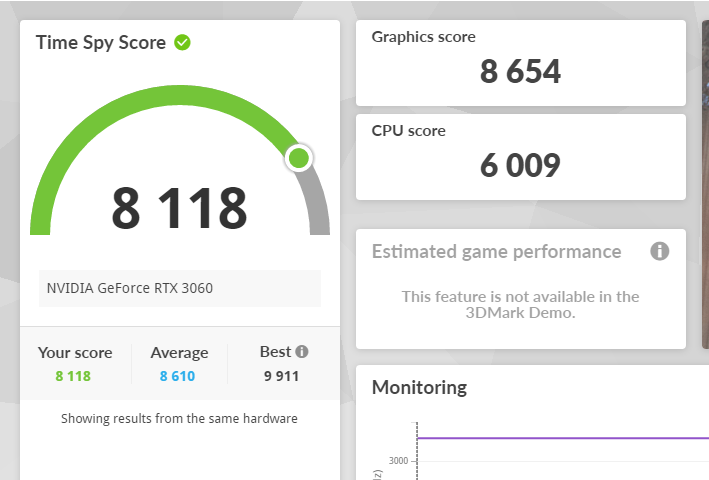
Task: Click the Monitoring heading
Action: pos(419,387)
